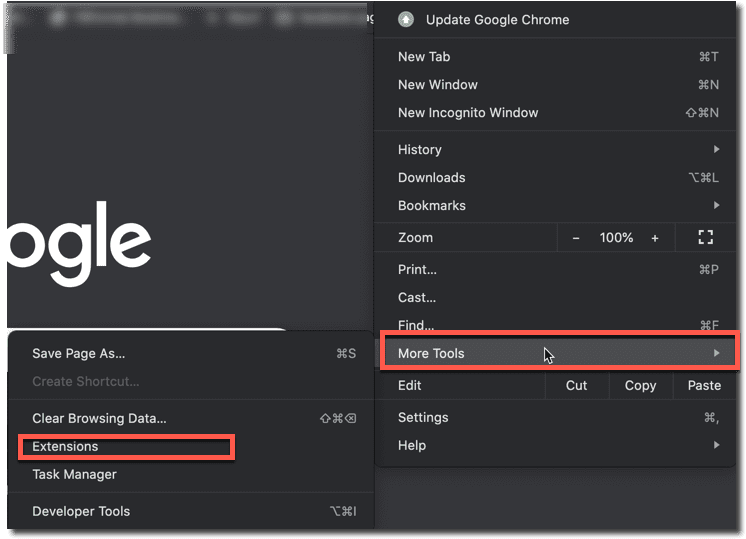This screenshot has height=539, width=746.
Task: Choose New Window menu item
Action: coord(555,85)
